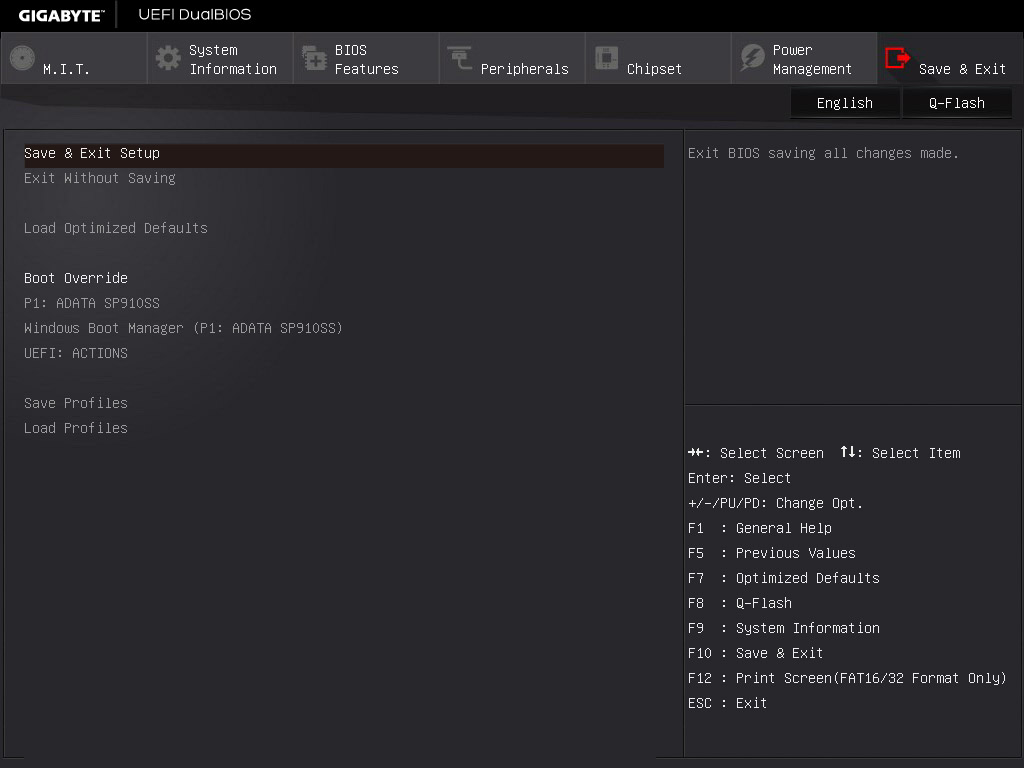
Task: Open the Load Profiles submenu
Action: click(76, 428)
